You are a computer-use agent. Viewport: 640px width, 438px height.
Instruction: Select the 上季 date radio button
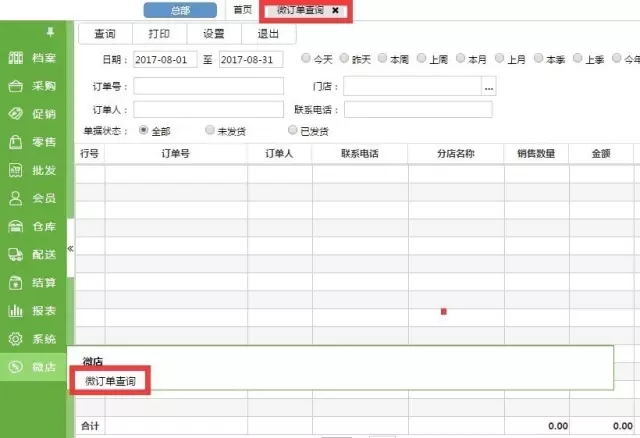(578, 58)
